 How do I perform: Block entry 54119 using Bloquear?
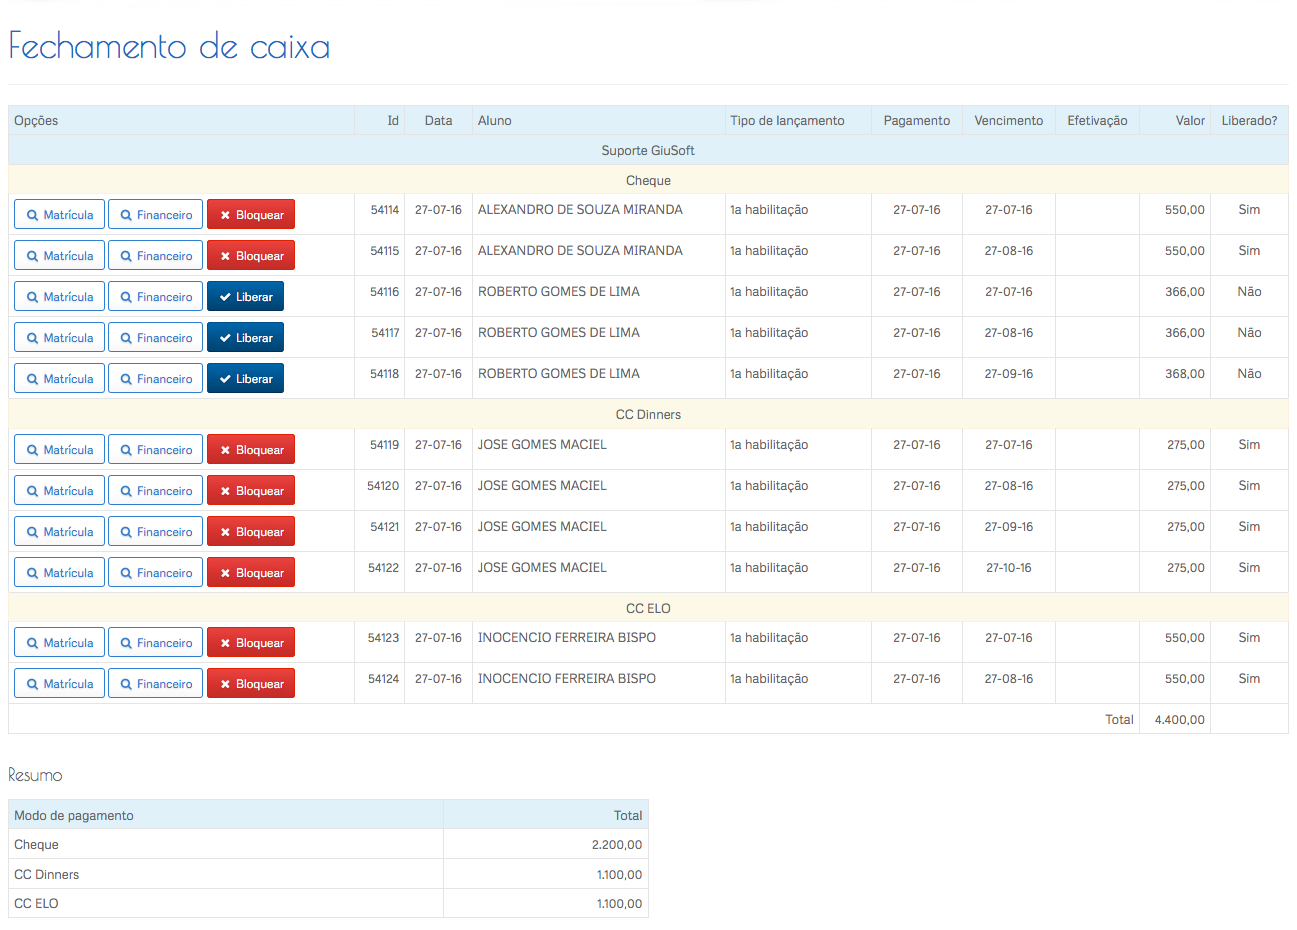250,450
